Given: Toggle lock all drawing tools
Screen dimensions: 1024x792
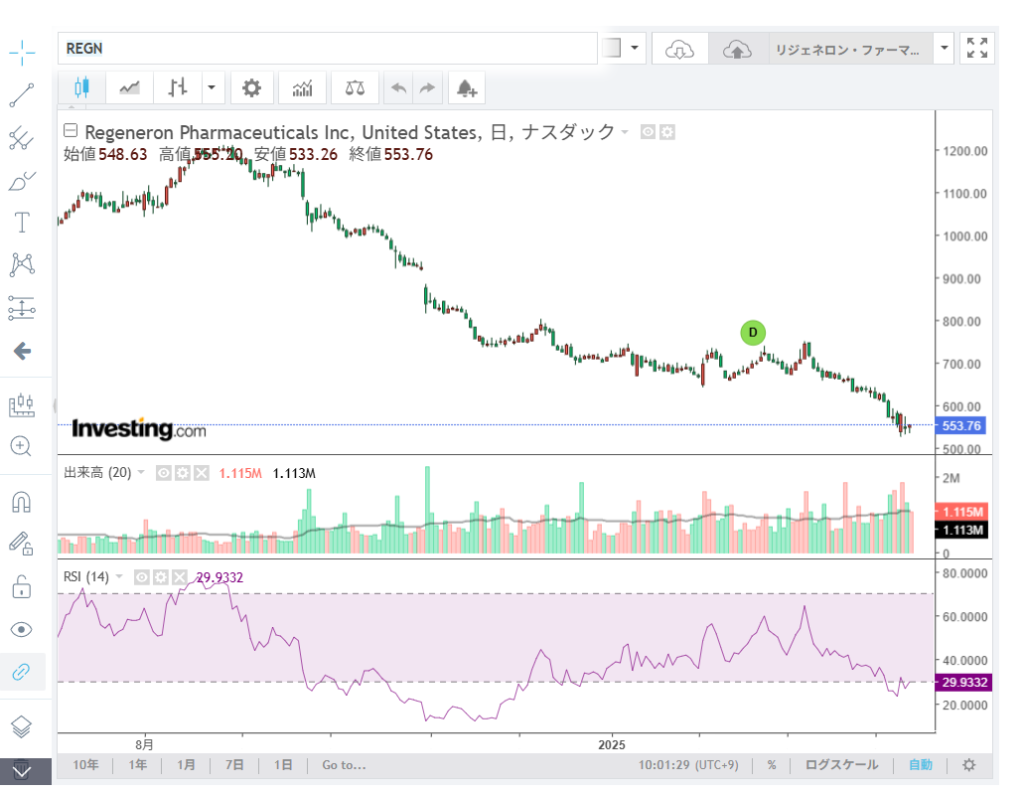Looking at the screenshot, I should pyautogui.click(x=22, y=586).
